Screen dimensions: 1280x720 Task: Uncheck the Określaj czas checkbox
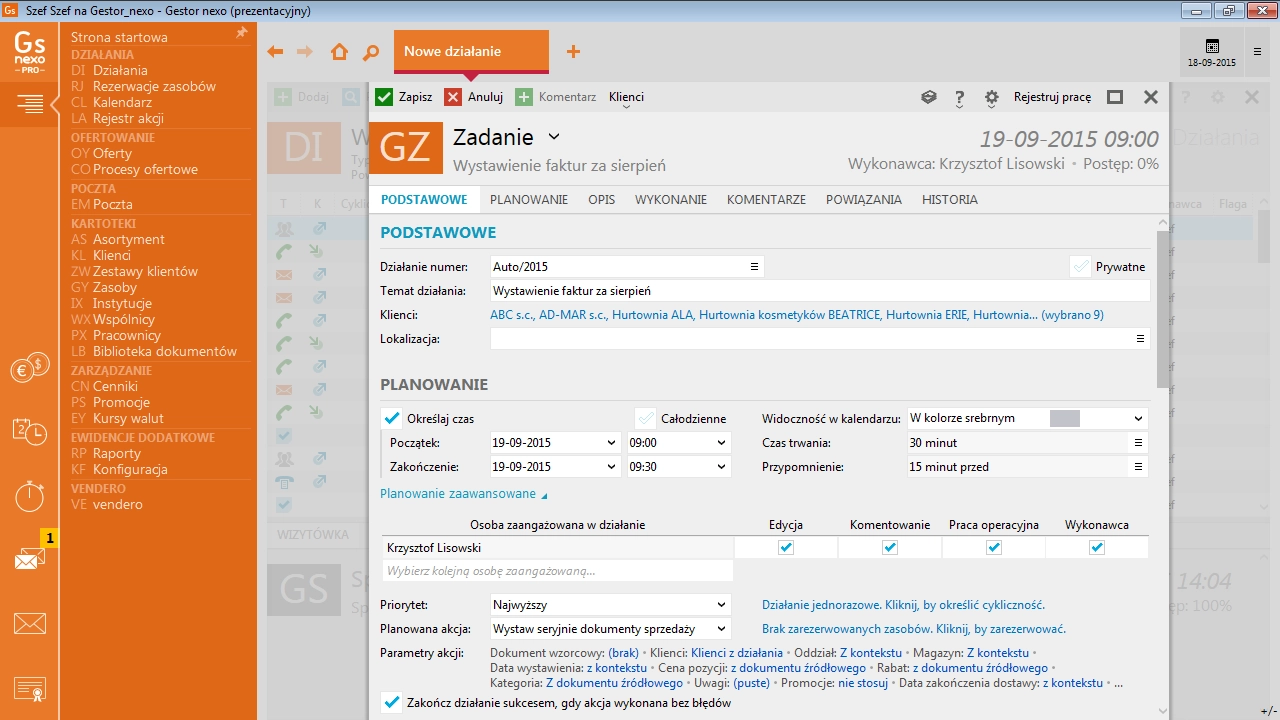(x=391, y=418)
